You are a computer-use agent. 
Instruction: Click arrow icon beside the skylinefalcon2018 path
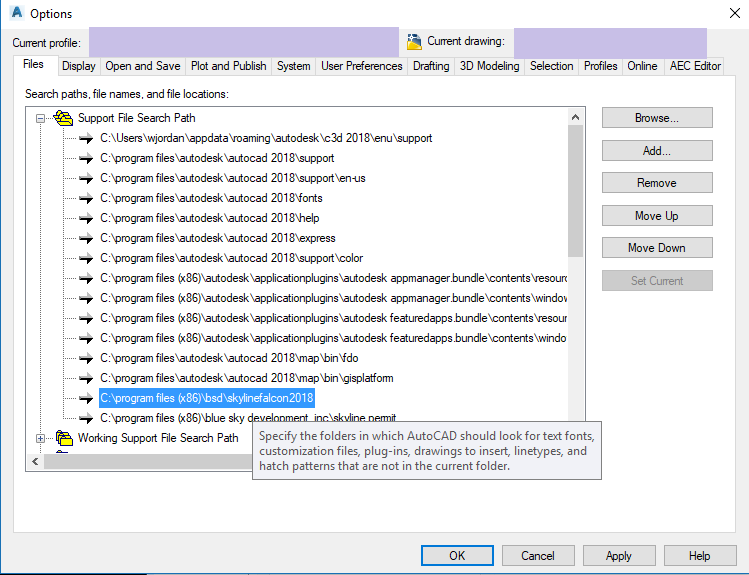point(86,398)
